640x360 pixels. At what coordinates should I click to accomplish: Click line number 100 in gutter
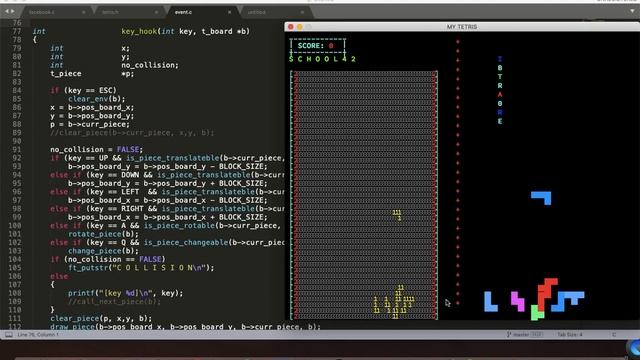[x=15, y=226]
